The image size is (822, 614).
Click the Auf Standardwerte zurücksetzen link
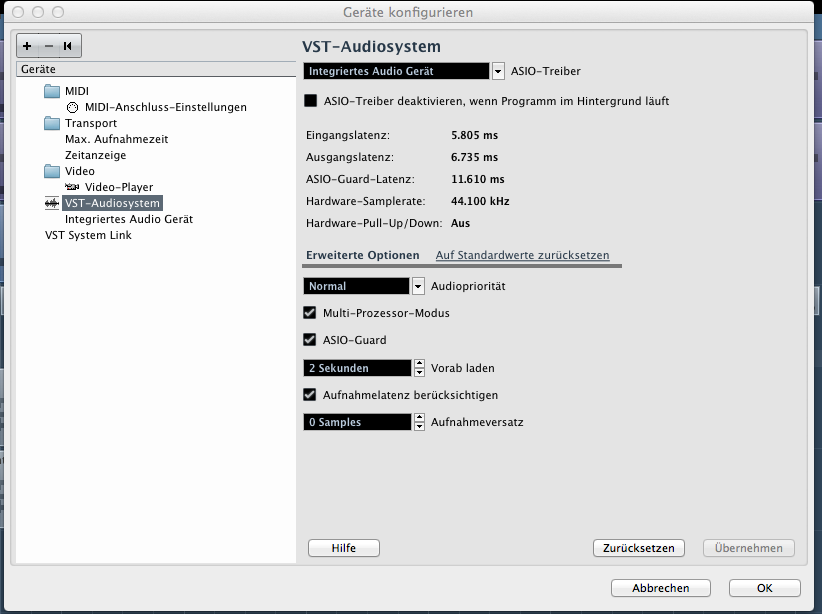pos(522,256)
